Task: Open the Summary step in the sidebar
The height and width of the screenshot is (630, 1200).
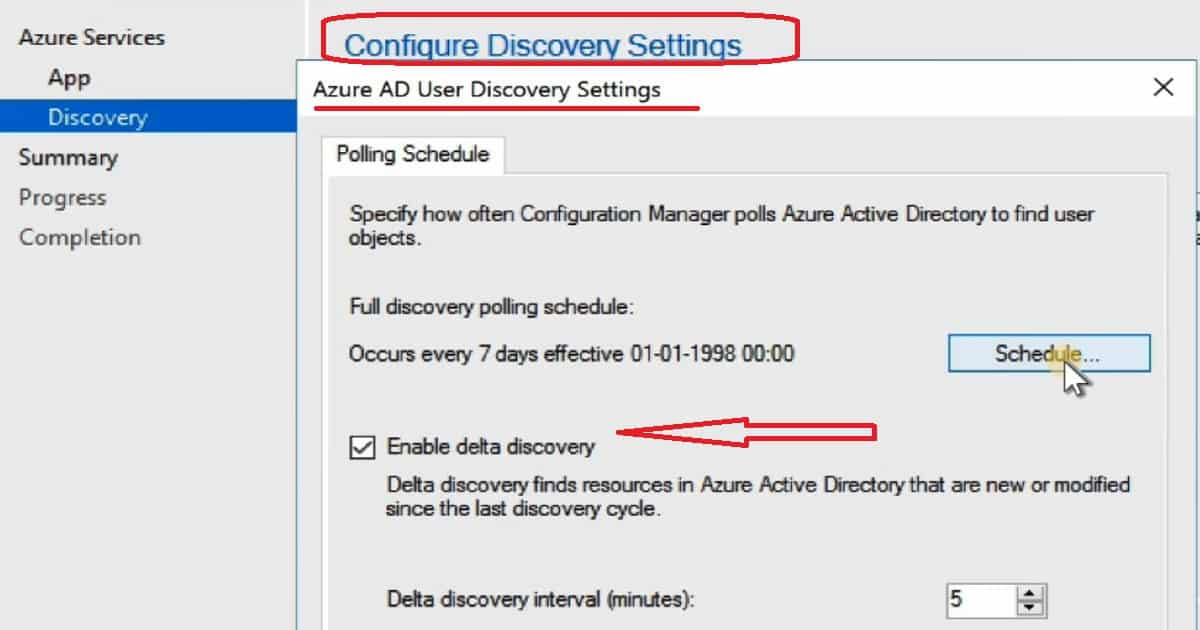Action: click(x=68, y=158)
